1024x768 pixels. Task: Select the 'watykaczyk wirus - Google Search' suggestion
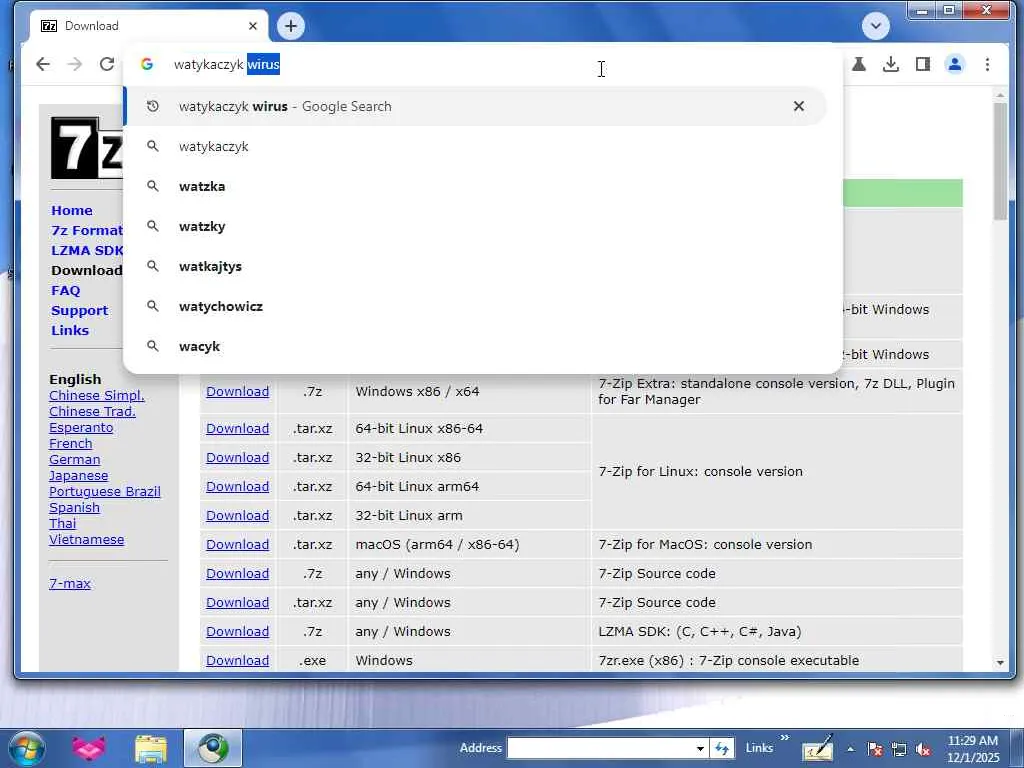(x=475, y=106)
